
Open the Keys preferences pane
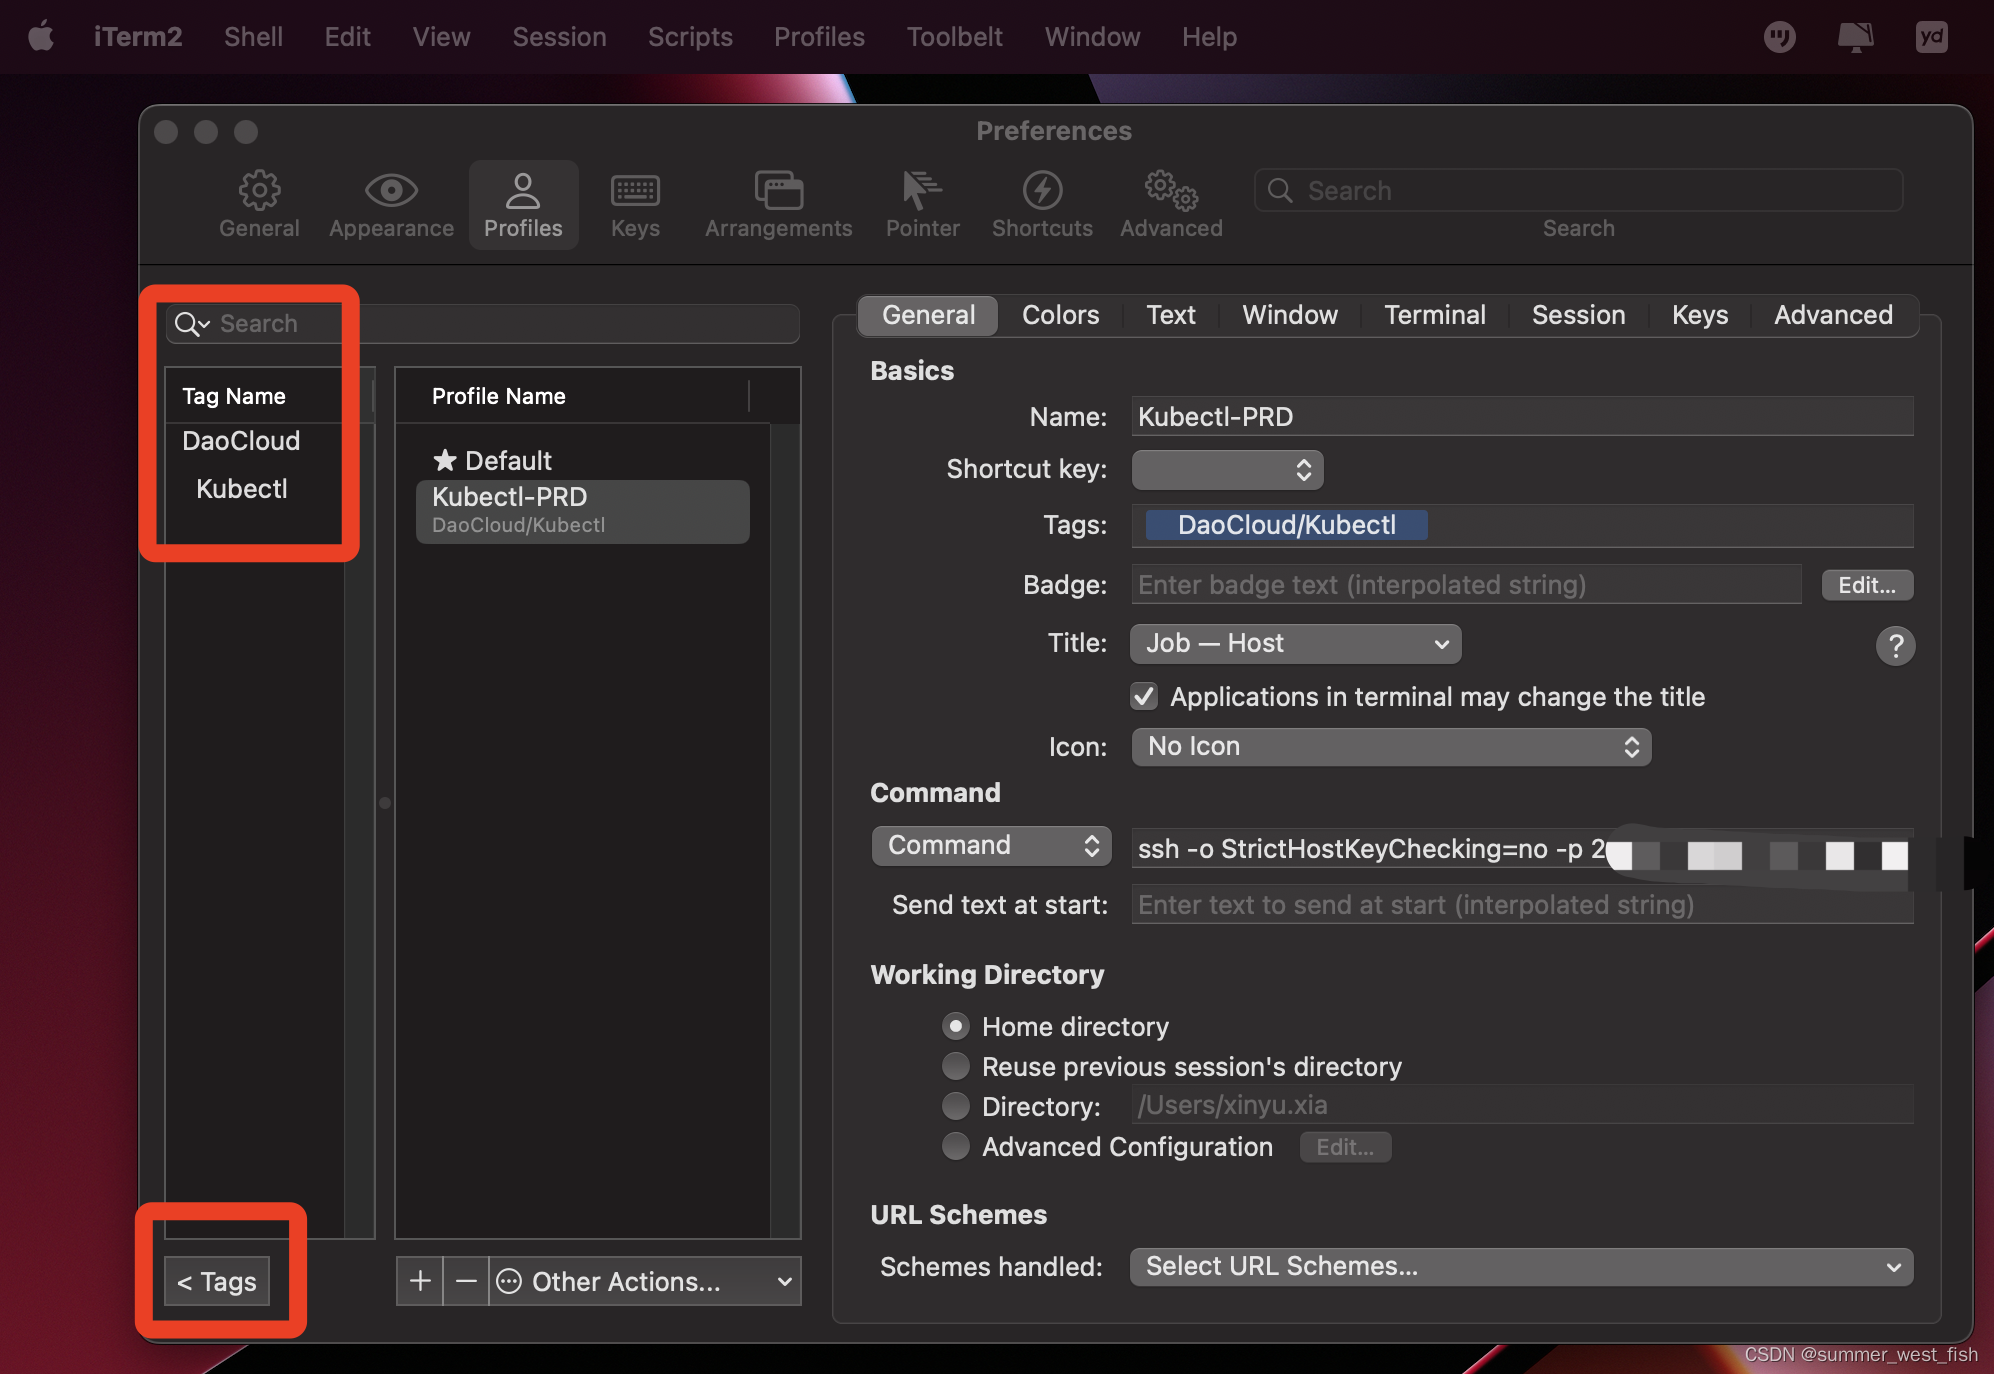pyautogui.click(x=634, y=204)
